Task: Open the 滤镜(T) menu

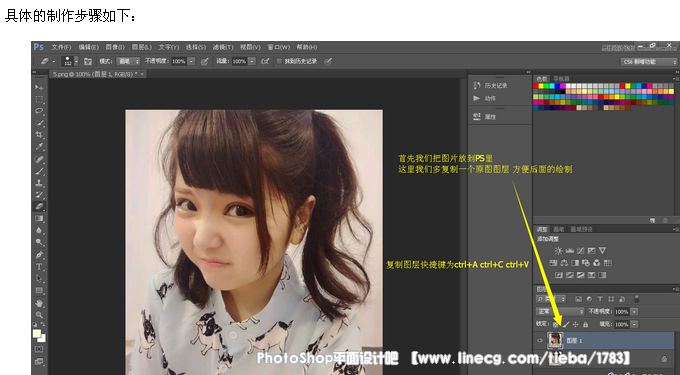Action: click(x=223, y=47)
